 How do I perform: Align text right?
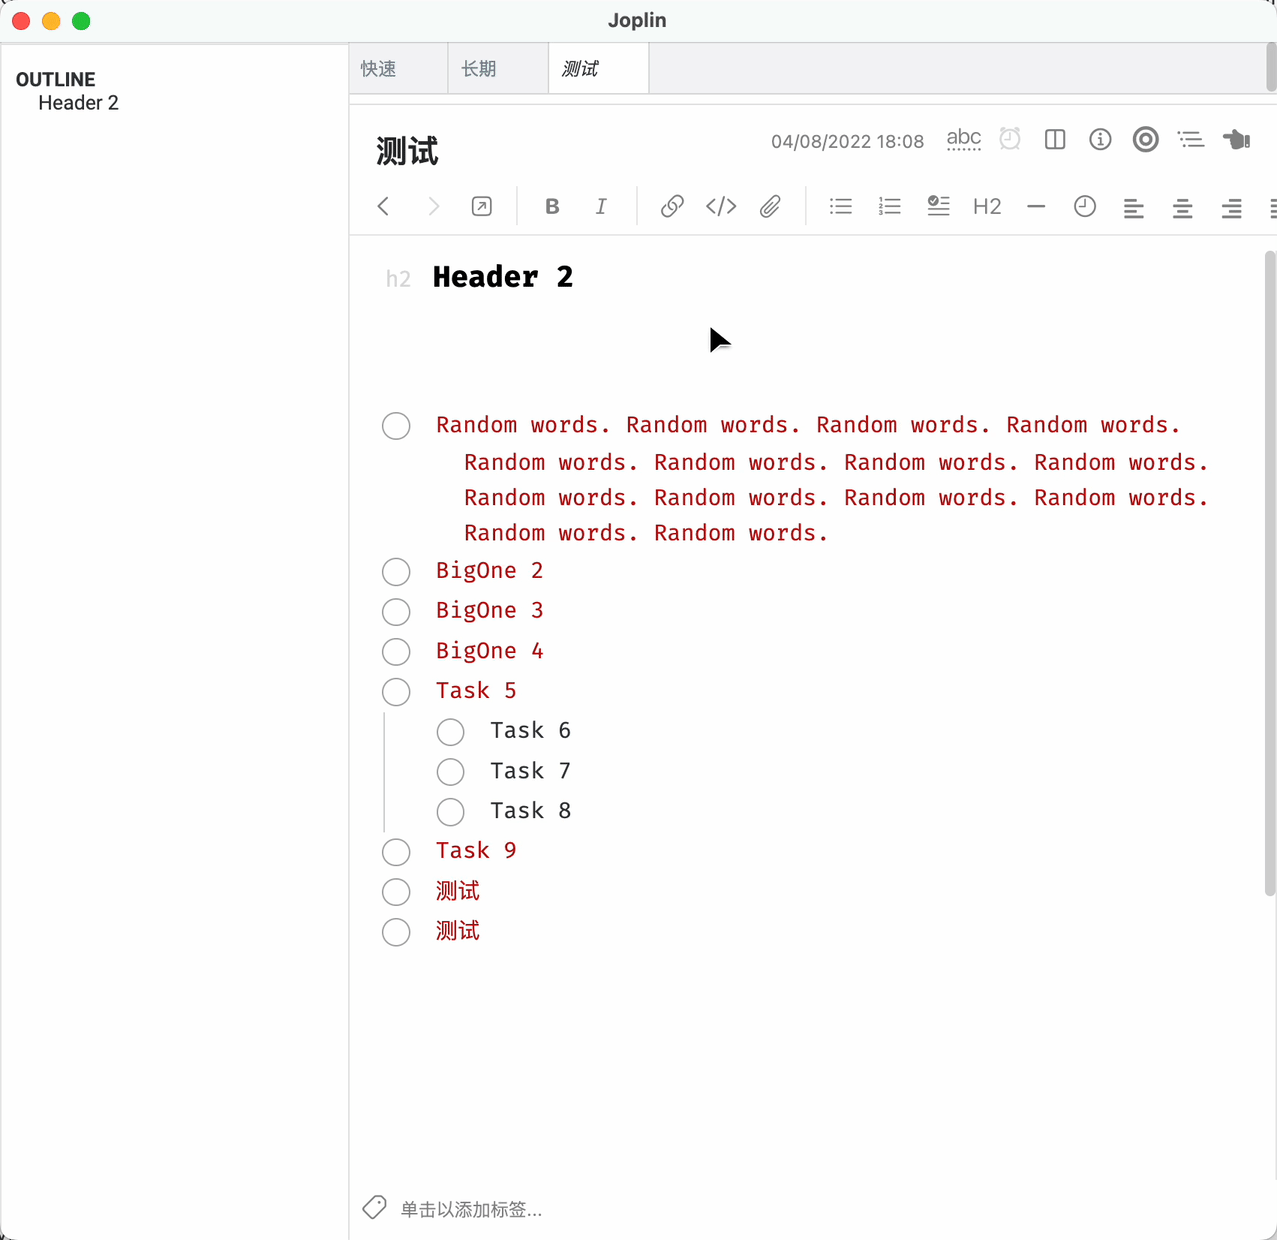[1232, 208]
